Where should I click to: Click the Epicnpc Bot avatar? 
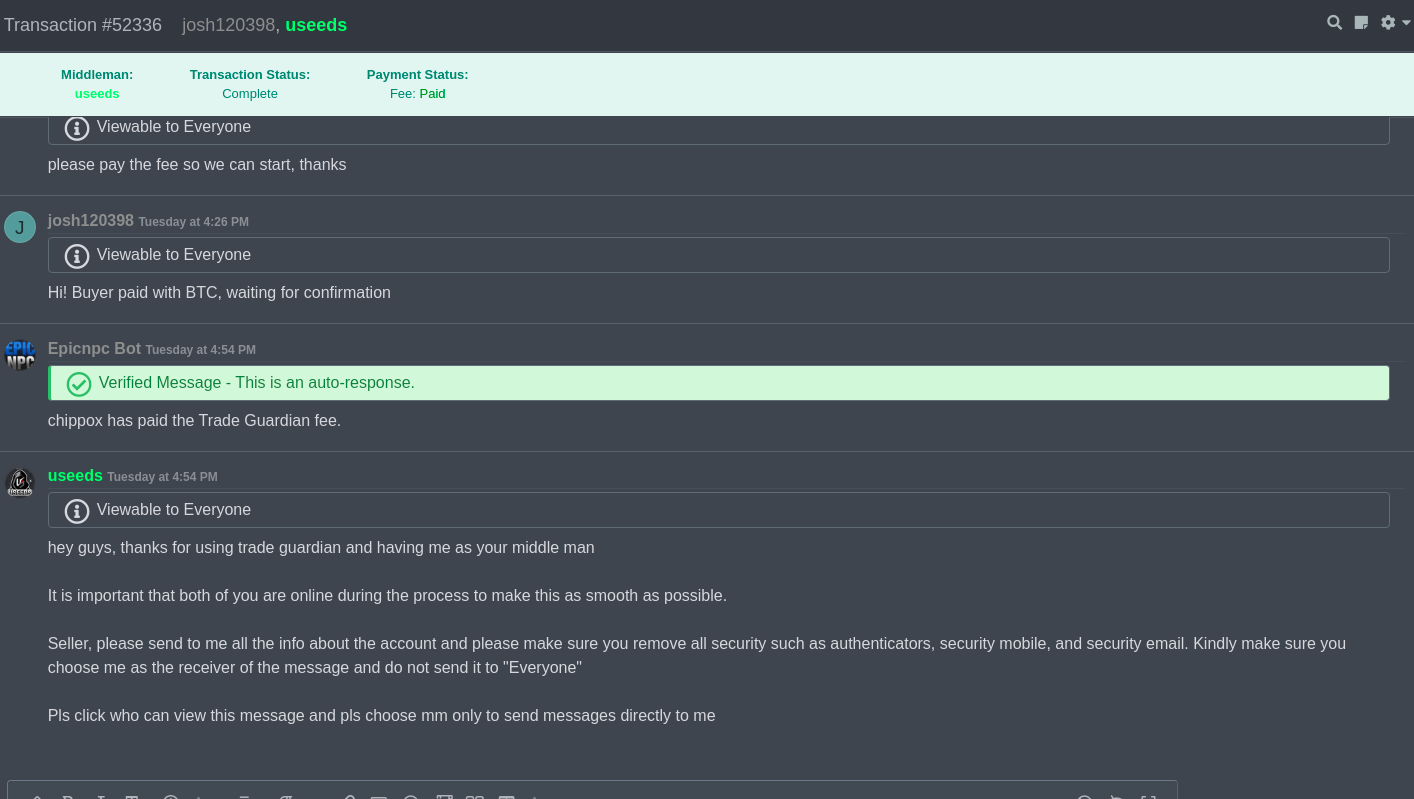[x=20, y=355]
